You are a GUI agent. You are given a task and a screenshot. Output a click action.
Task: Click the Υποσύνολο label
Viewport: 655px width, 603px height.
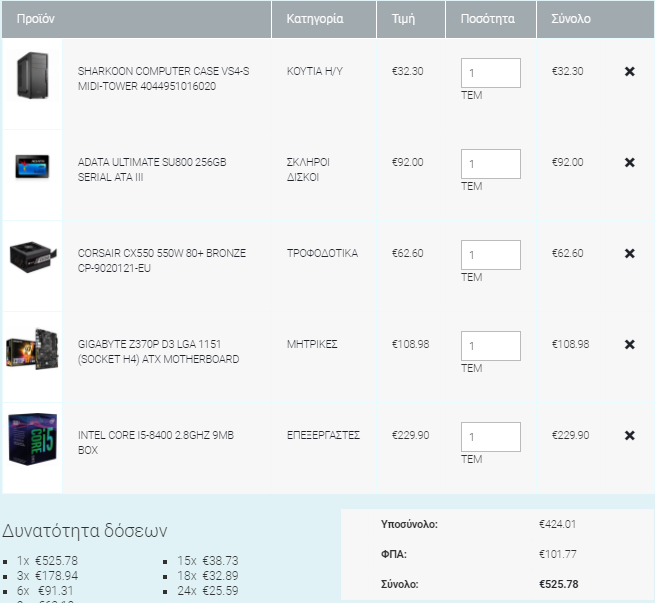pos(409,524)
